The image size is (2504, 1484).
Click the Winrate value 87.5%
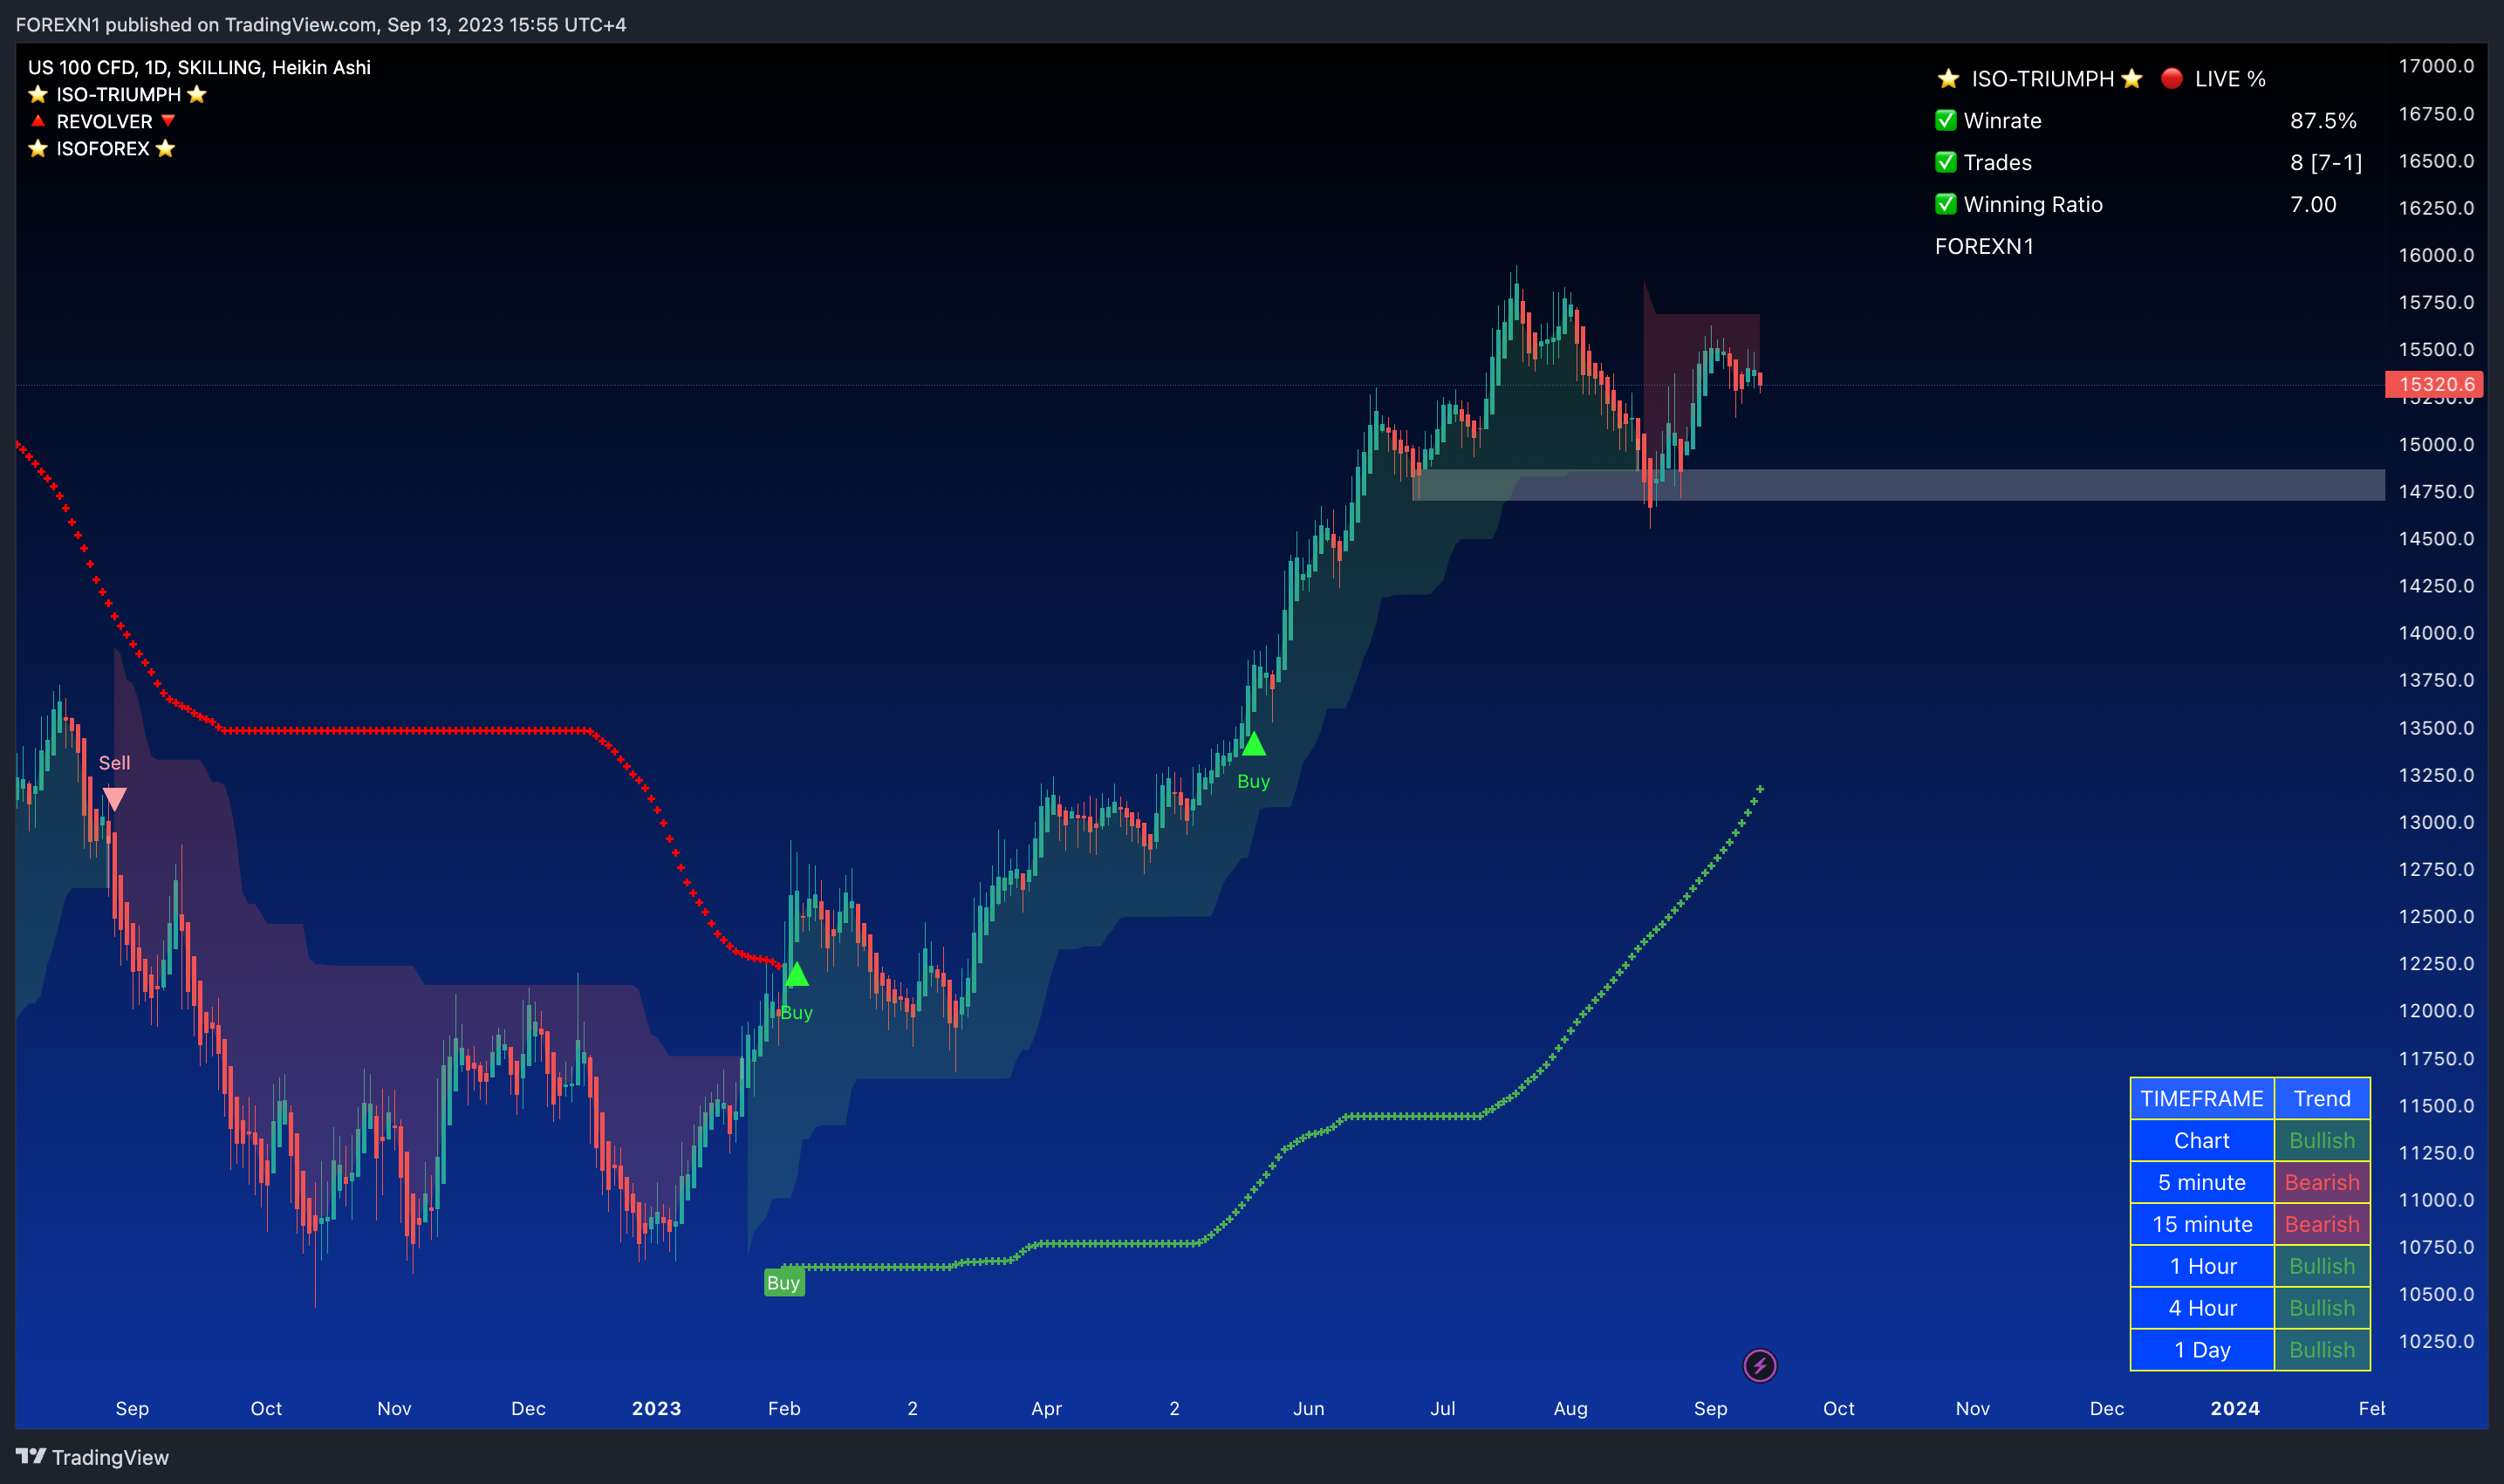(2323, 120)
